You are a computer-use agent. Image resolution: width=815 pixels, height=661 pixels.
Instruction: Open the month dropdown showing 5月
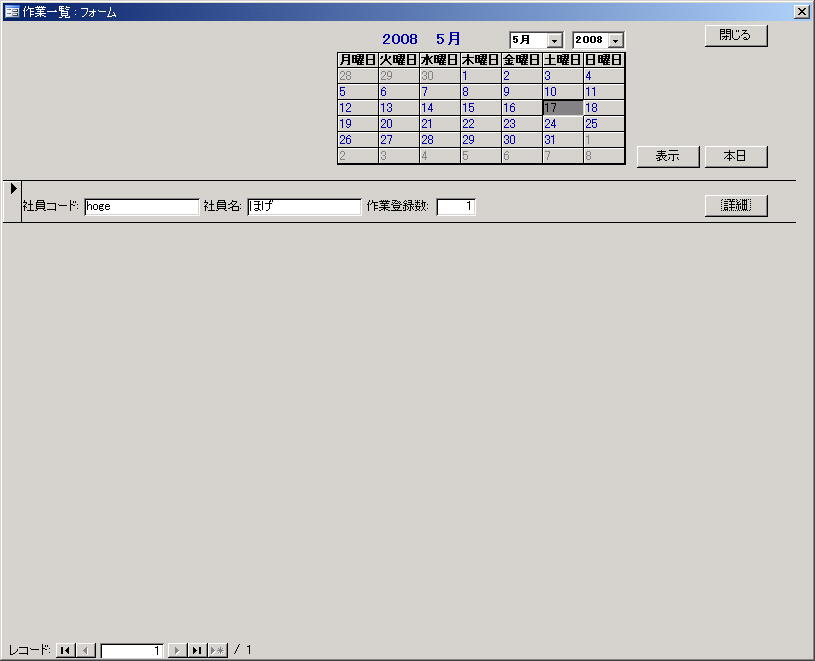click(555, 40)
